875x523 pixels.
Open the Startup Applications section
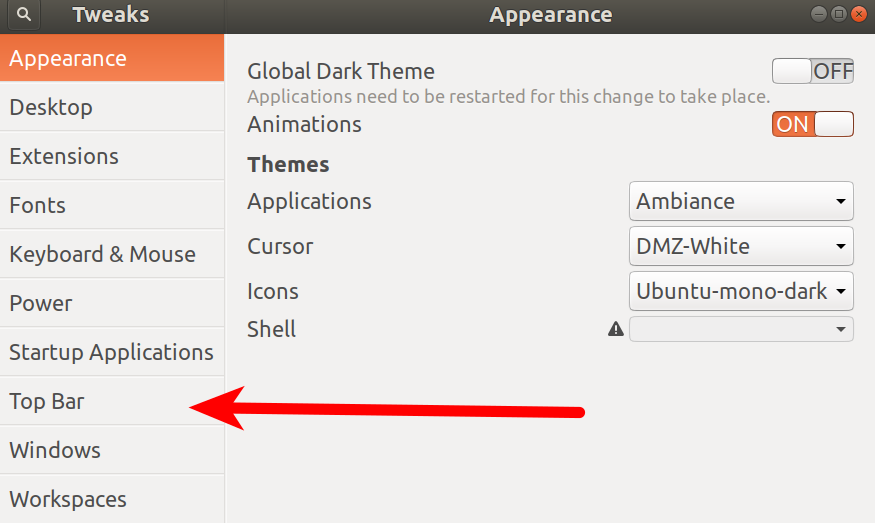tap(112, 352)
